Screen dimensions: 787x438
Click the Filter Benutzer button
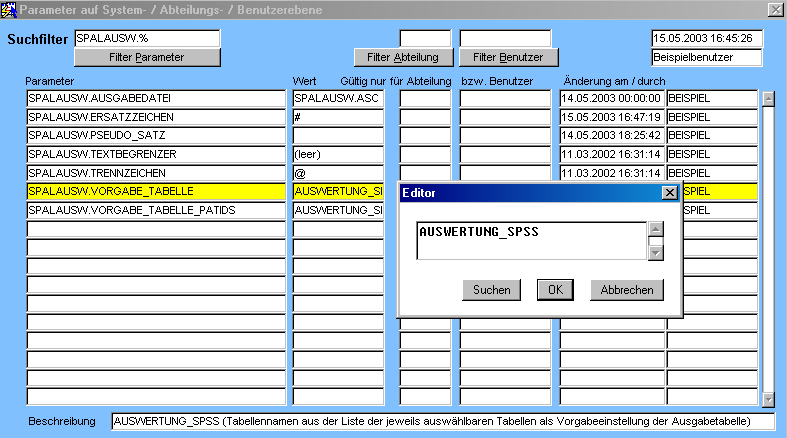tap(508, 57)
